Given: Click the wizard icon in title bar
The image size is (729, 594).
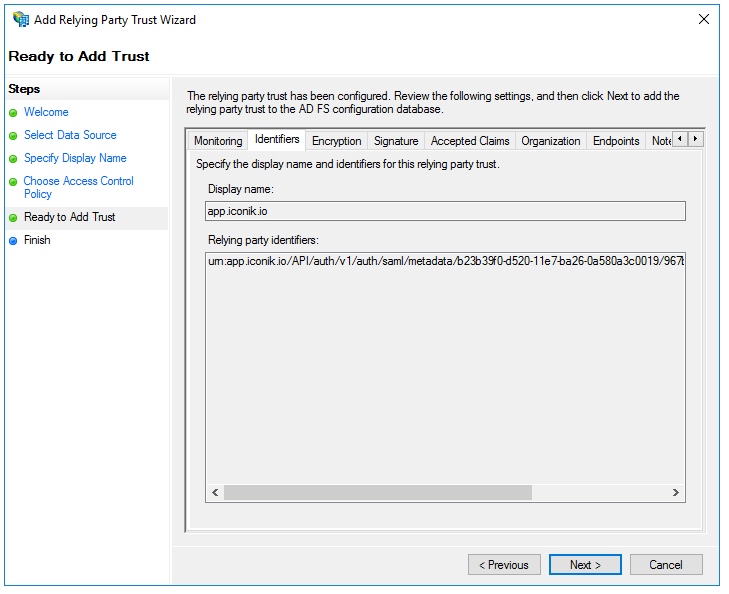Looking at the screenshot, I should click(20, 19).
